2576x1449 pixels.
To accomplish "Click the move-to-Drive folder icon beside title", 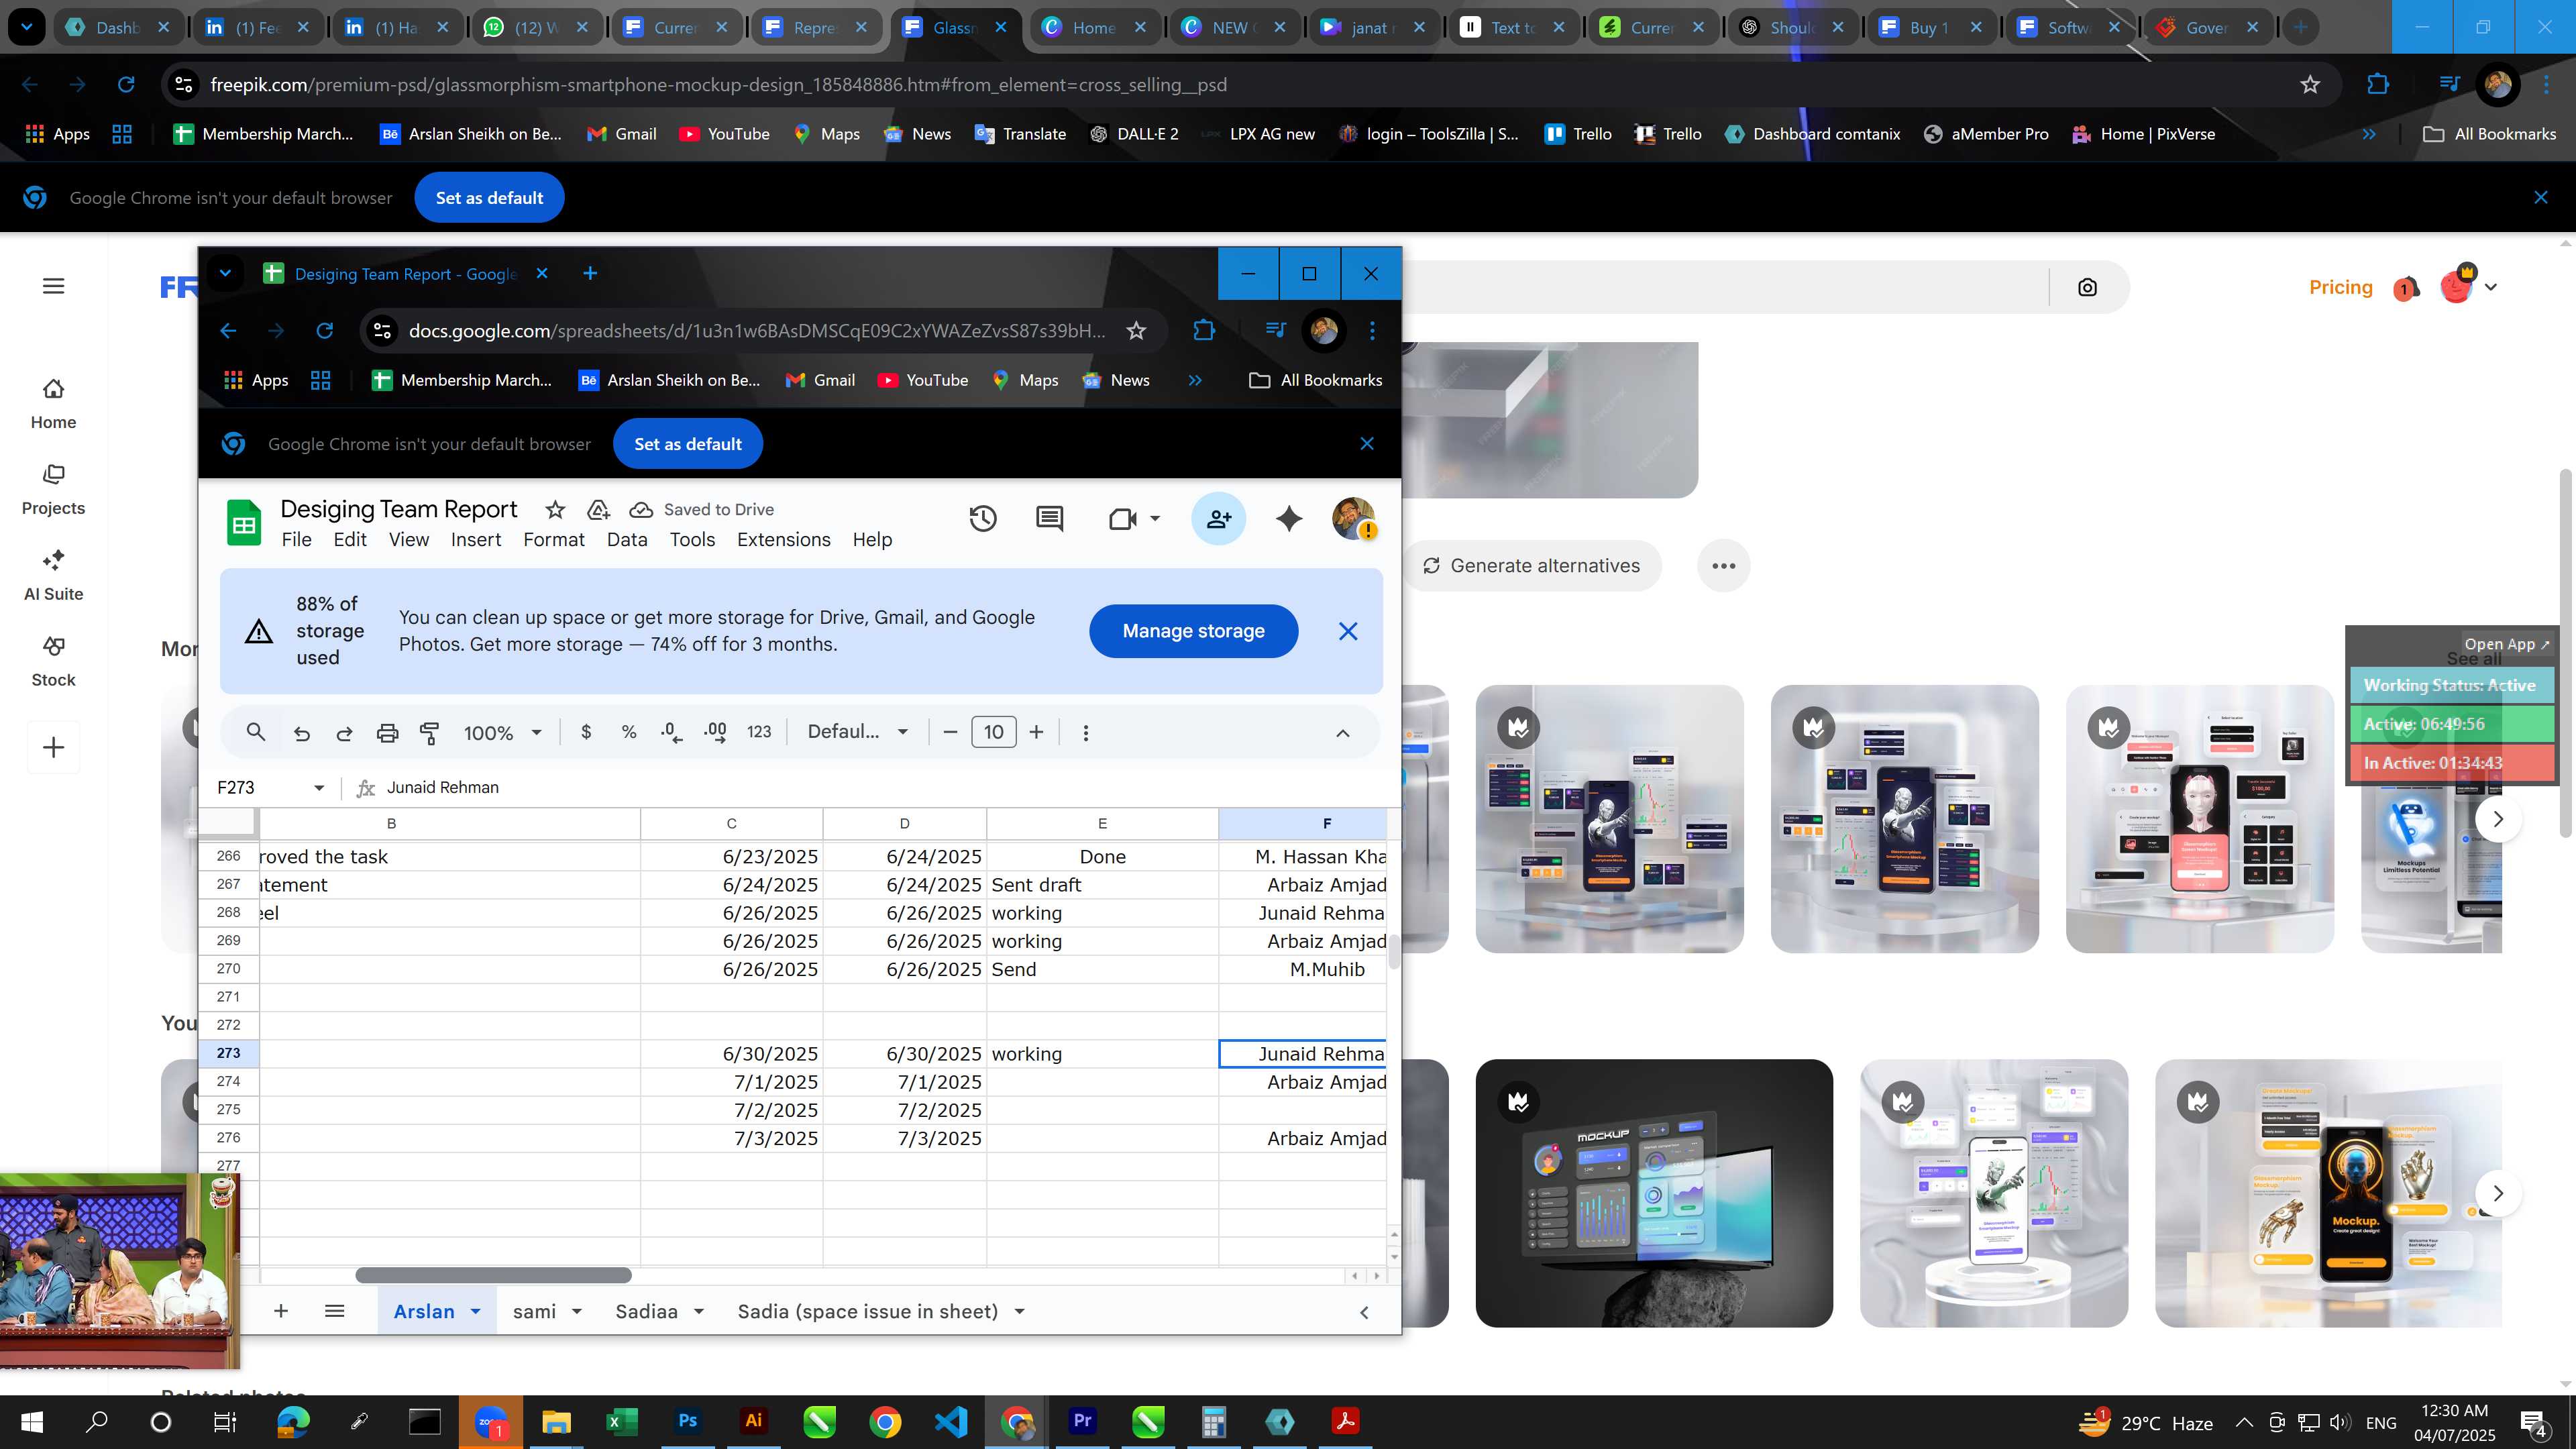I will click(598, 510).
